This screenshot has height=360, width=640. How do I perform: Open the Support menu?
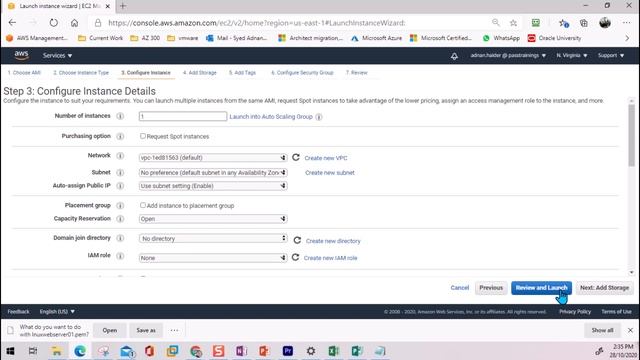(611, 56)
